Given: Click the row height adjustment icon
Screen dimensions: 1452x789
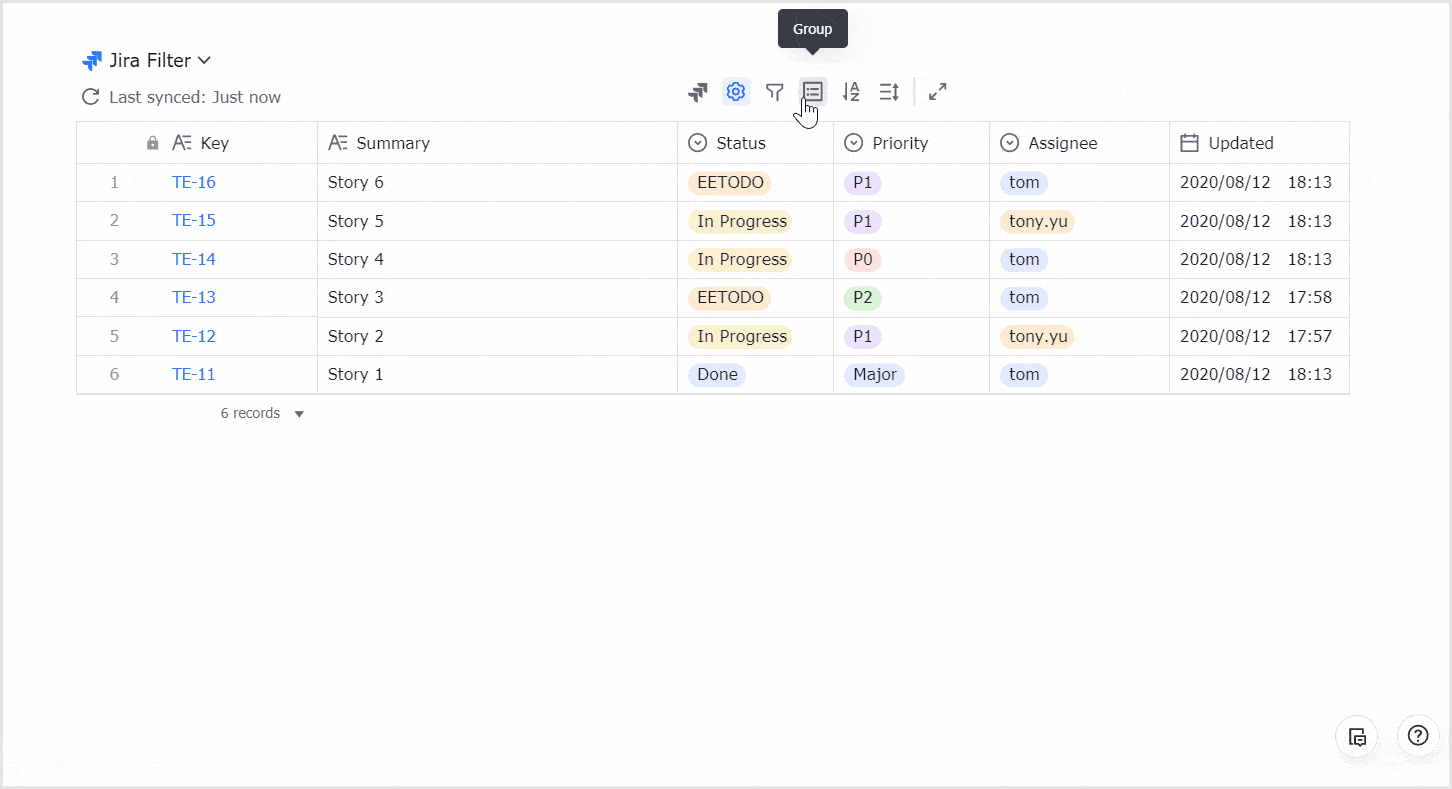Looking at the screenshot, I should click(x=889, y=91).
